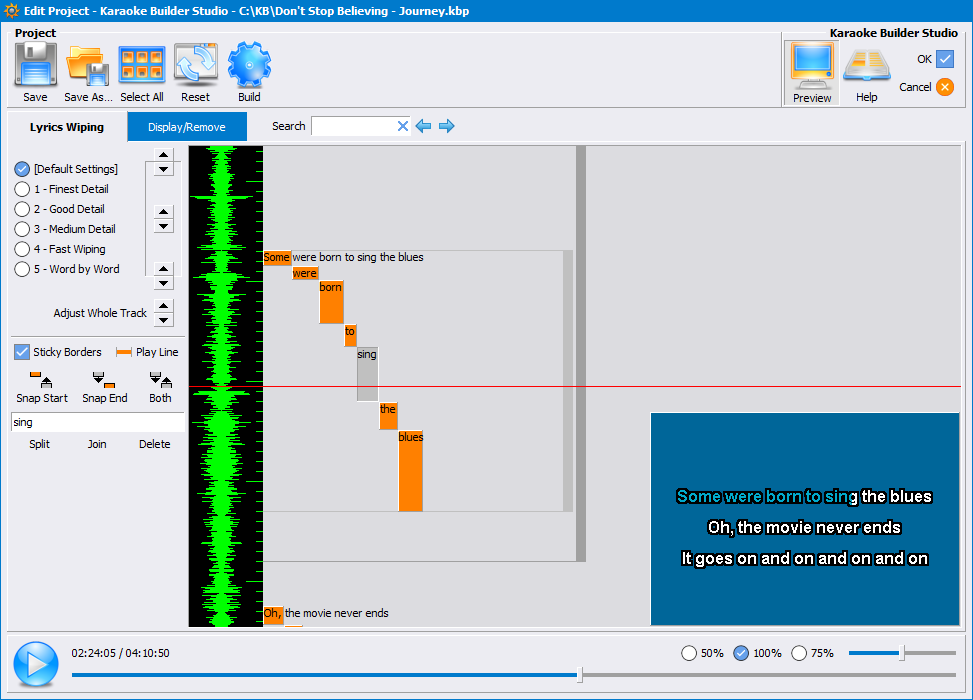Click the top down arrow stepper
Viewport: 973px width, 700px height.
click(163, 169)
